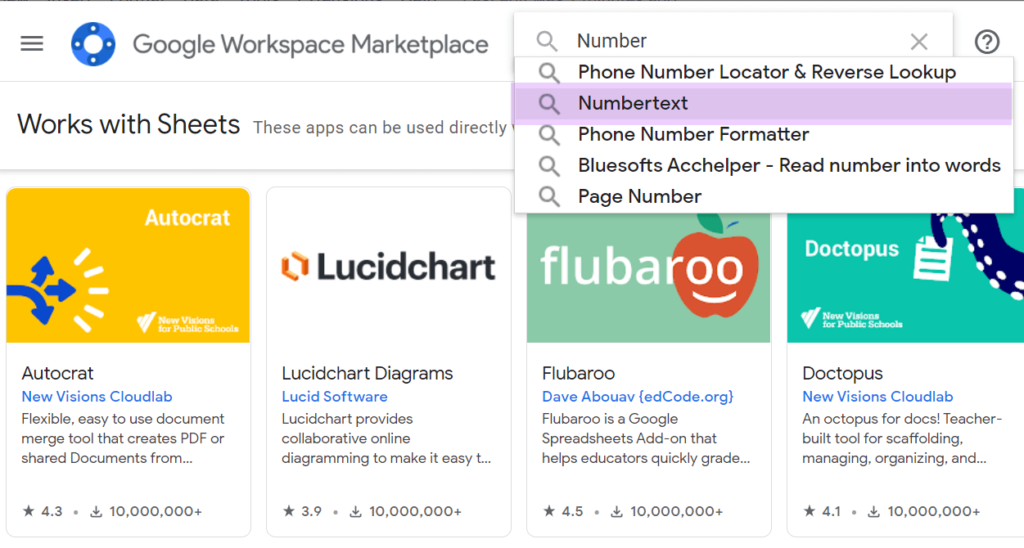Viewport: 1024px width, 548px height.
Task: Click magnifier icon beside Phone Number Formatter
Action: [x=549, y=135]
